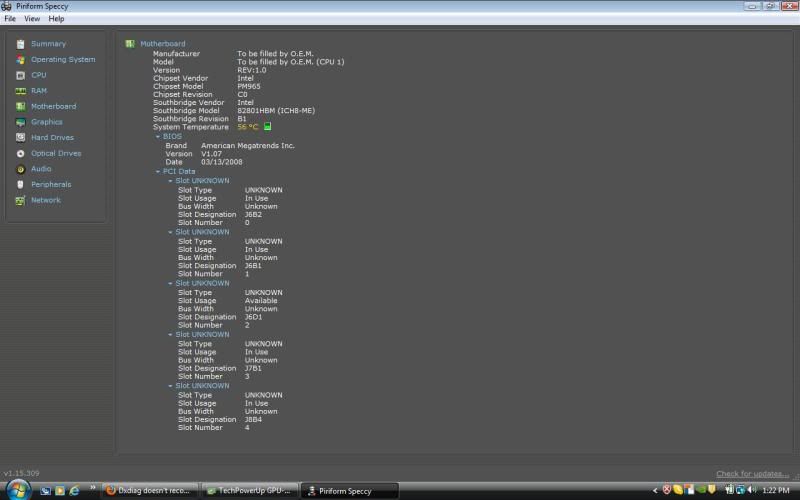Select the 56 °C temperature value
Image resolution: width=800 pixels, height=500 pixels.
(248, 127)
